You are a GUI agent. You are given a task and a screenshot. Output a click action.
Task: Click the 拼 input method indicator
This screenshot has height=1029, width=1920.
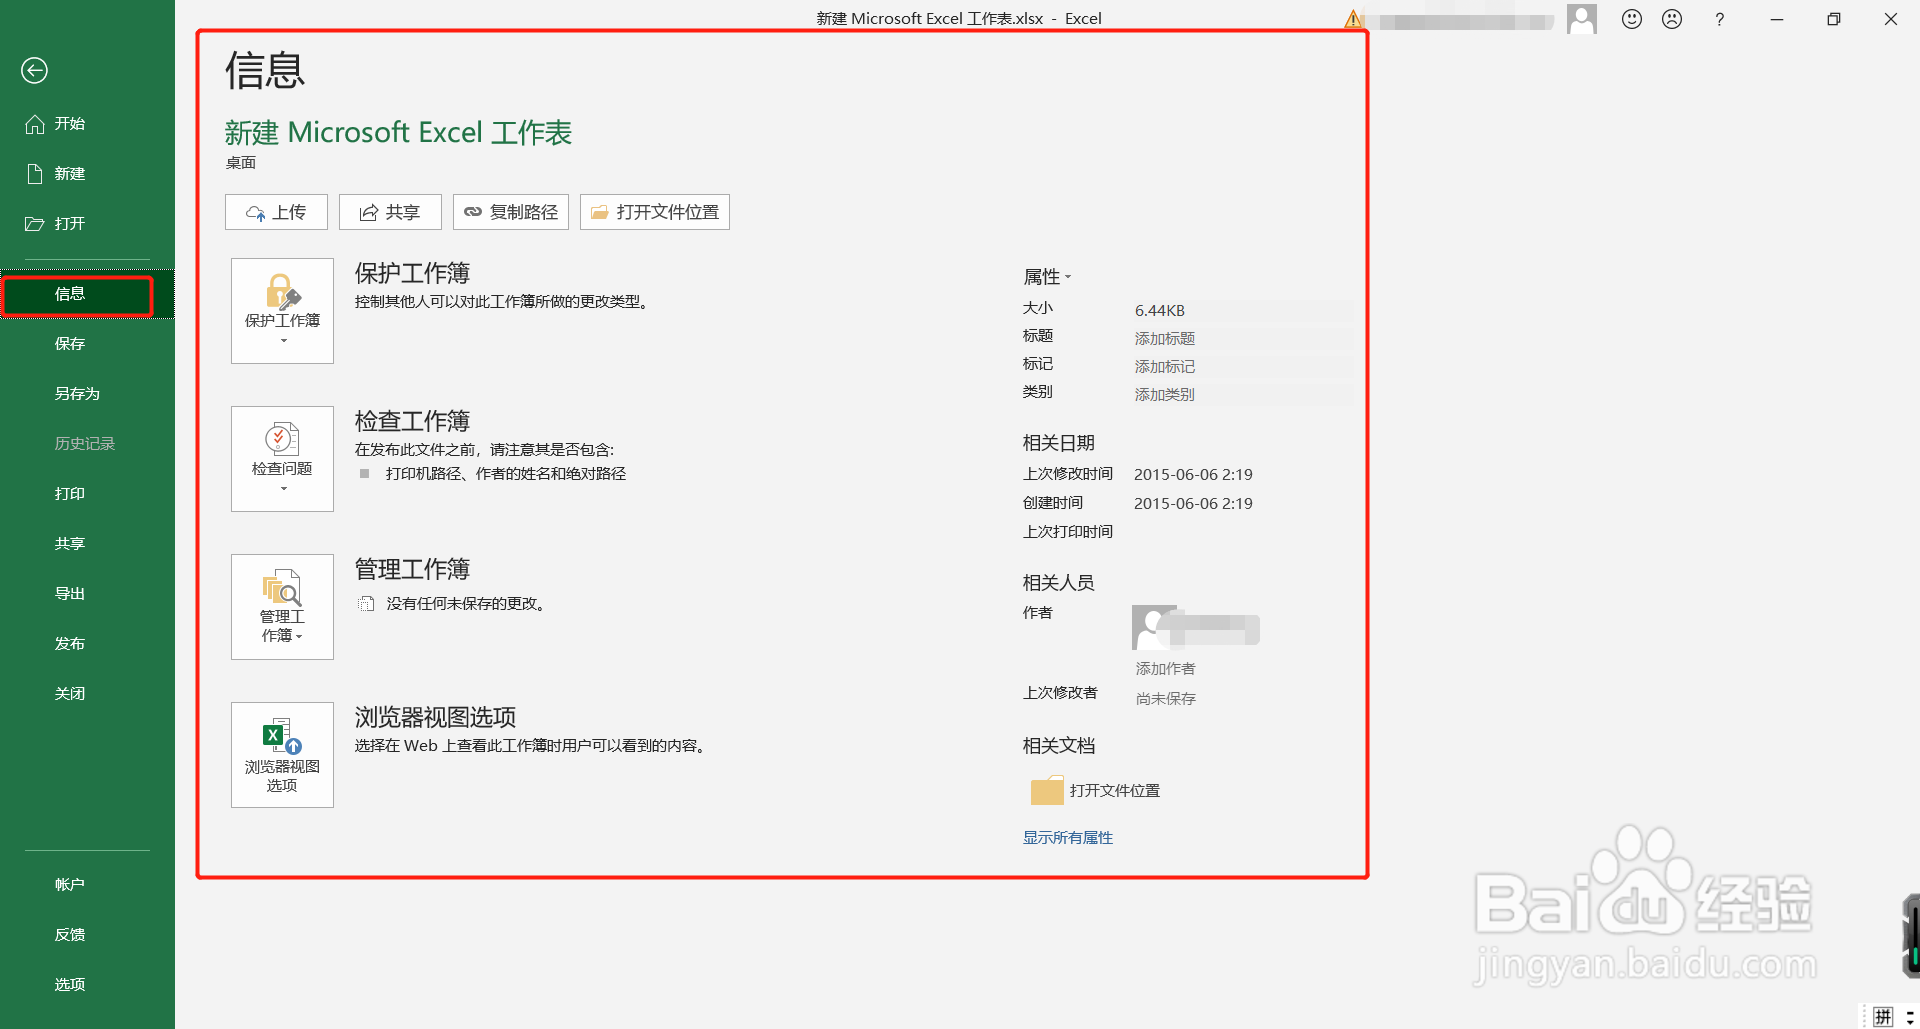(x=1883, y=1017)
